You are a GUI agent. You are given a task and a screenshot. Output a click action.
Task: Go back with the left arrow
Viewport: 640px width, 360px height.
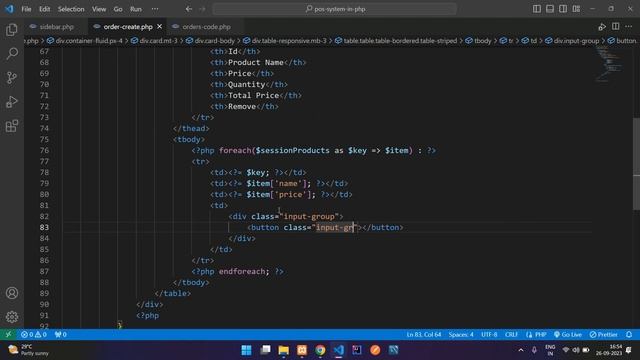click(189, 9)
